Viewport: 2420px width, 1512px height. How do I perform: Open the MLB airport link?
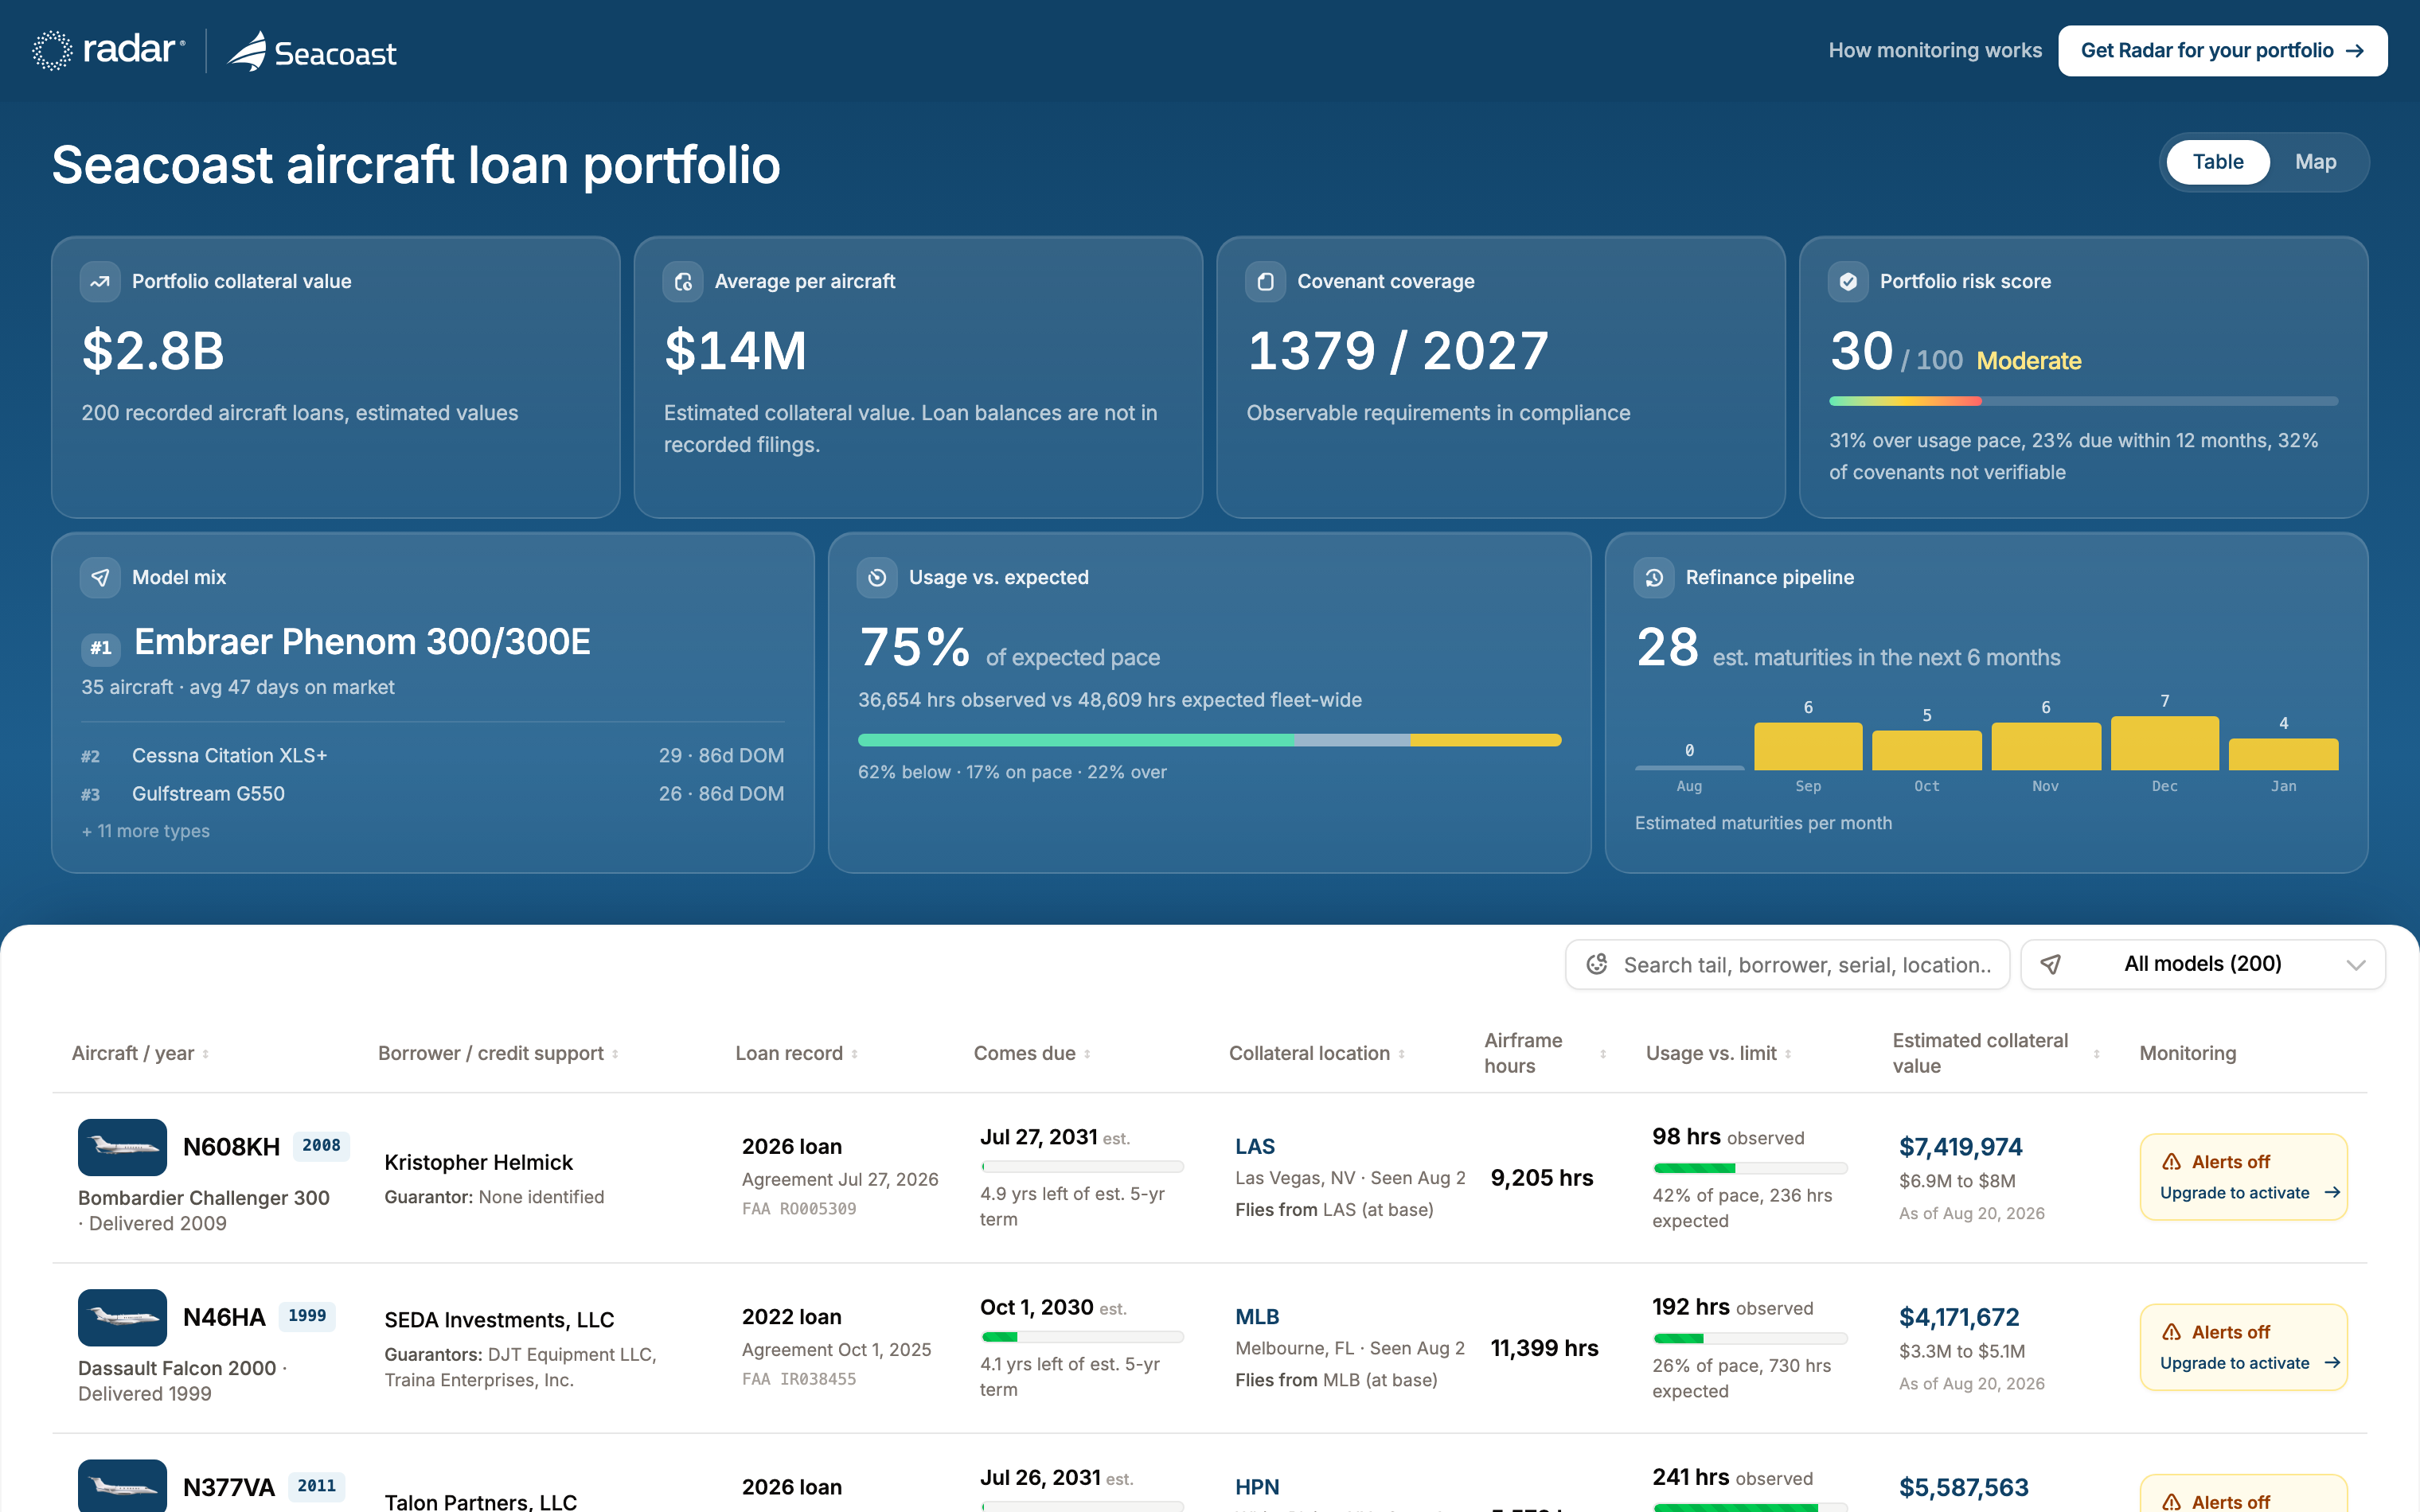click(1257, 1317)
